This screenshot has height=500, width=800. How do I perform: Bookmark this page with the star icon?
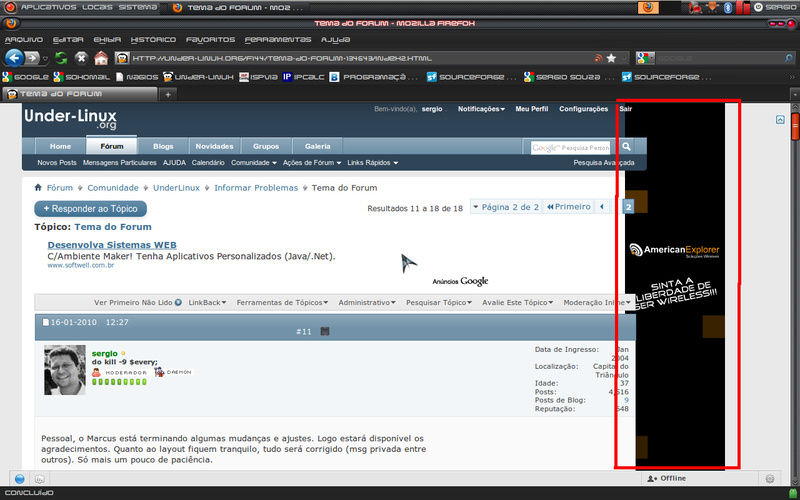click(x=611, y=58)
